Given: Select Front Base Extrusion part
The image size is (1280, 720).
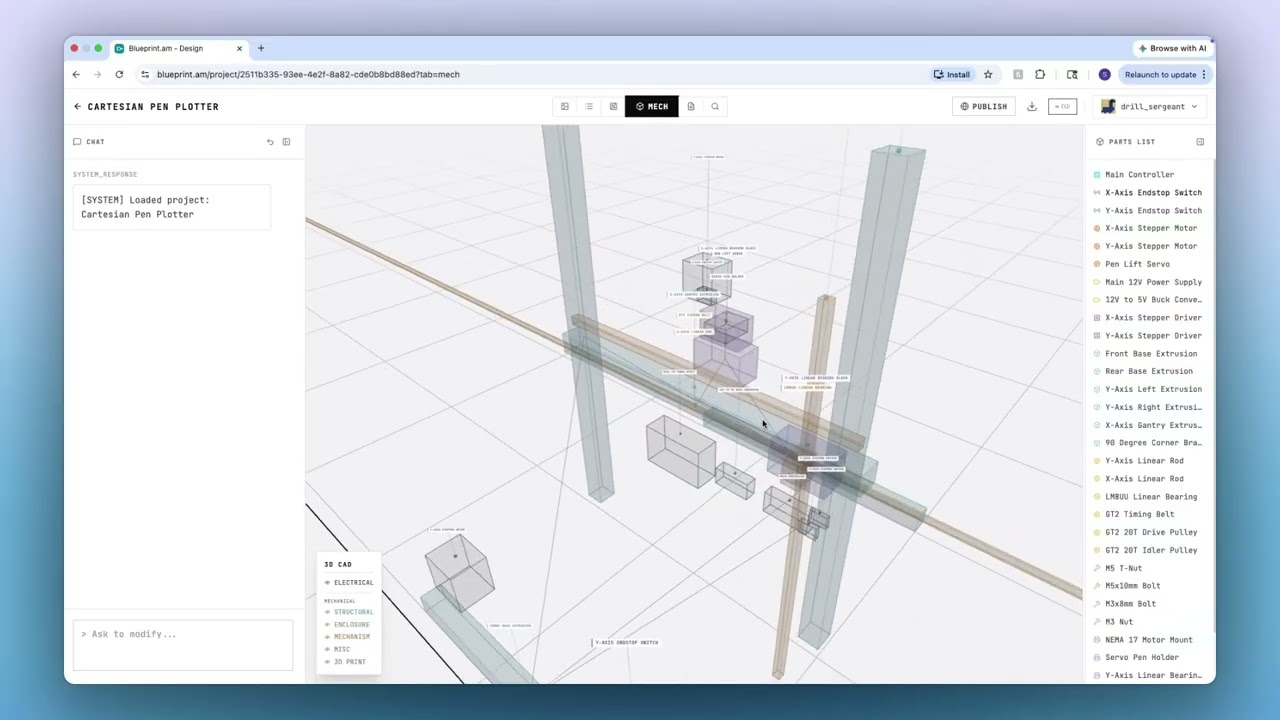Looking at the screenshot, I should coord(1150,354).
